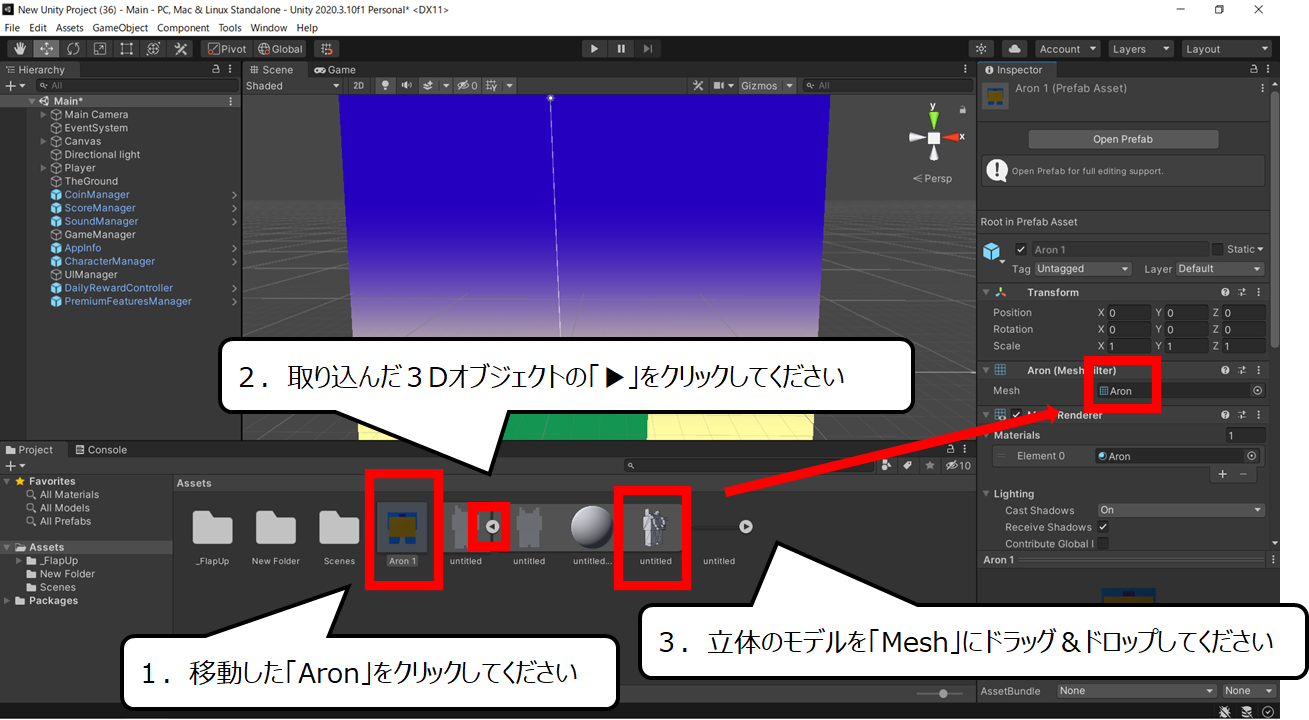Open SoundManager prefab arrow
The width and height of the screenshot is (1309, 720).
pyautogui.click(x=234, y=221)
